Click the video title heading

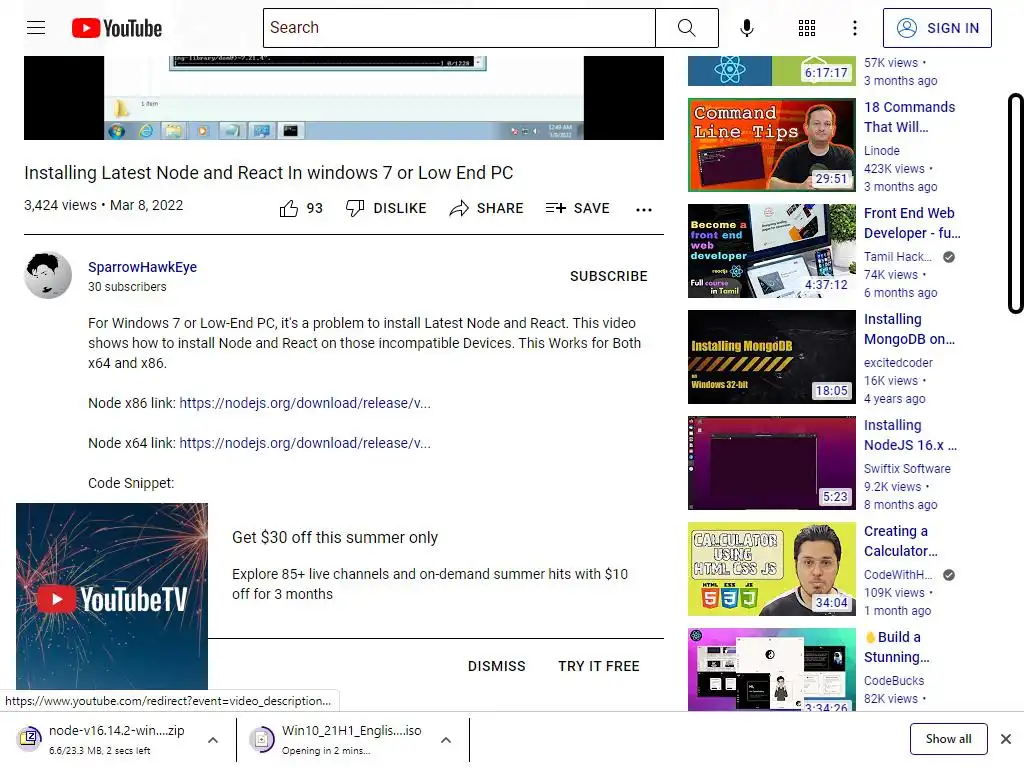tap(268, 173)
